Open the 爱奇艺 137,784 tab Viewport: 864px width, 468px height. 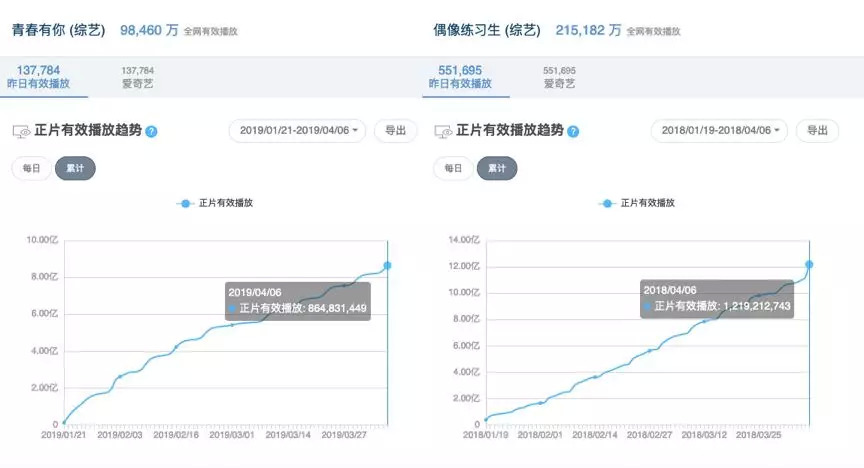pyautogui.click(x=138, y=77)
